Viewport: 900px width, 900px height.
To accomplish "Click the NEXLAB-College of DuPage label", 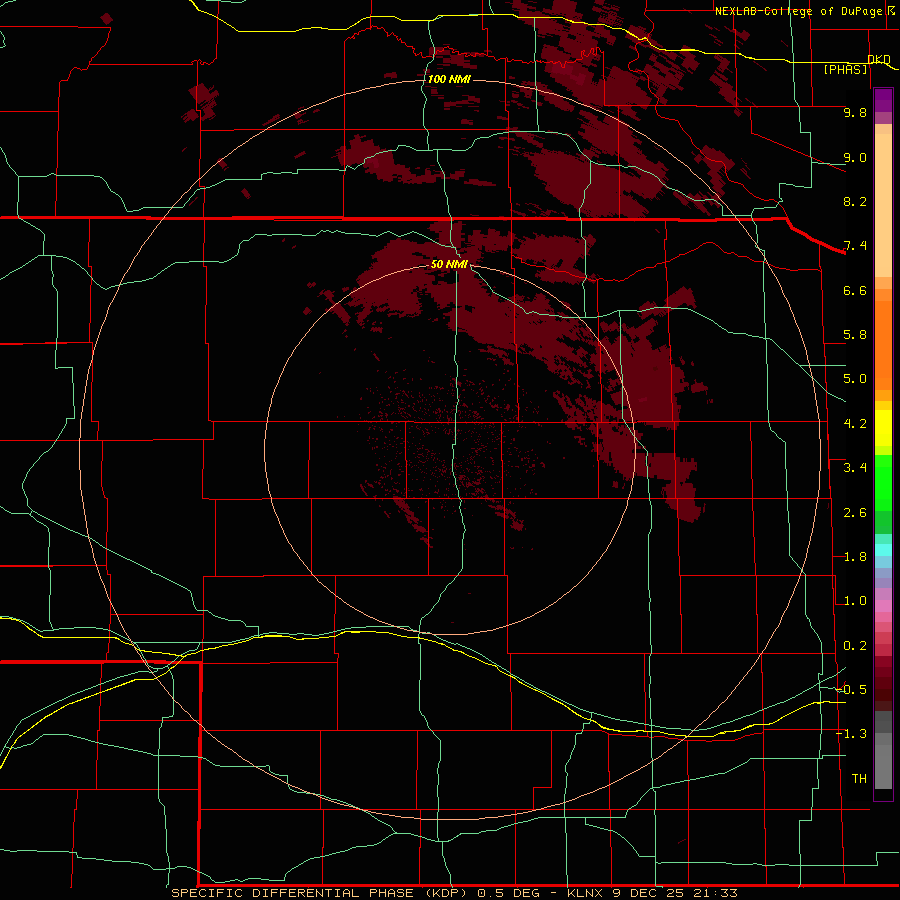I will [798, 11].
